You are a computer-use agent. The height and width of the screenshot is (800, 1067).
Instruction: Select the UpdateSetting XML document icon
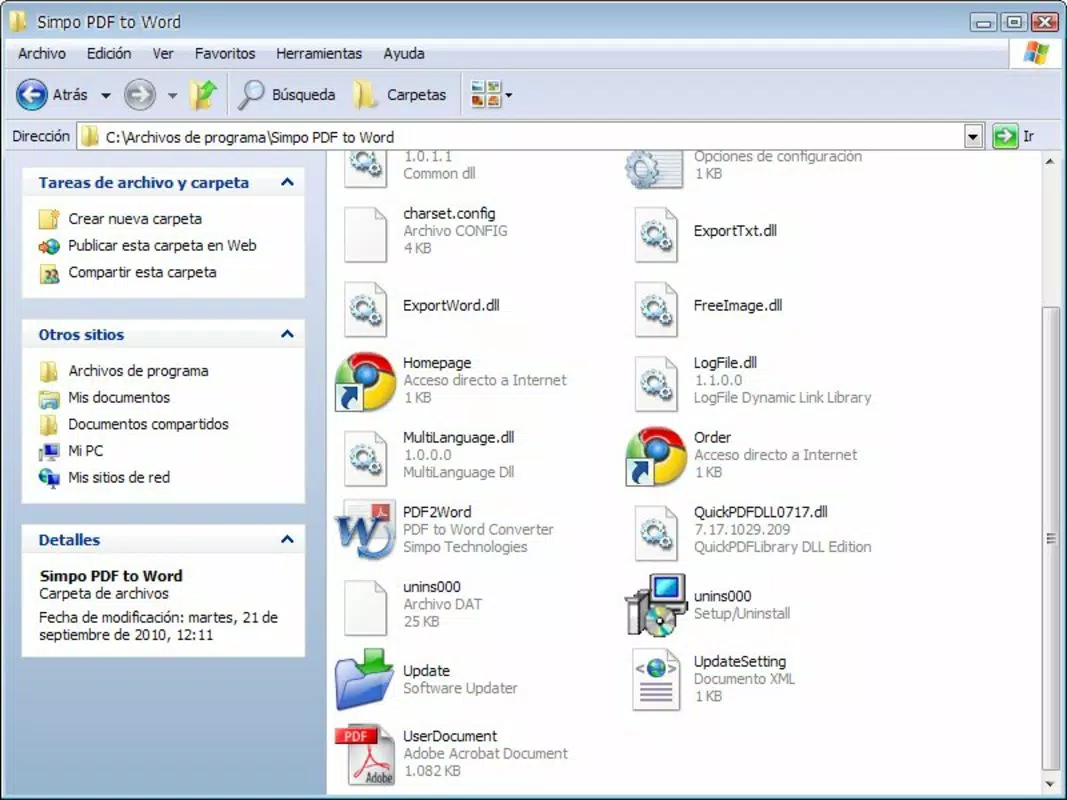[x=656, y=680]
